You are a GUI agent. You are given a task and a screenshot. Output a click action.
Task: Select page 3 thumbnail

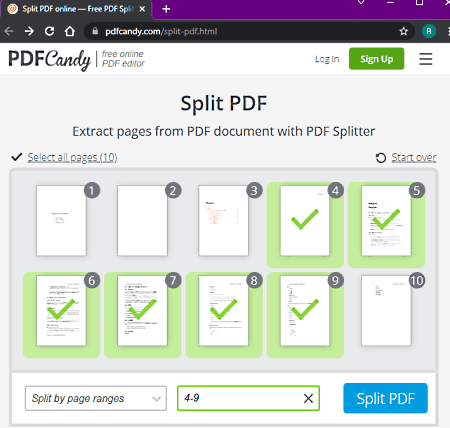point(224,221)
